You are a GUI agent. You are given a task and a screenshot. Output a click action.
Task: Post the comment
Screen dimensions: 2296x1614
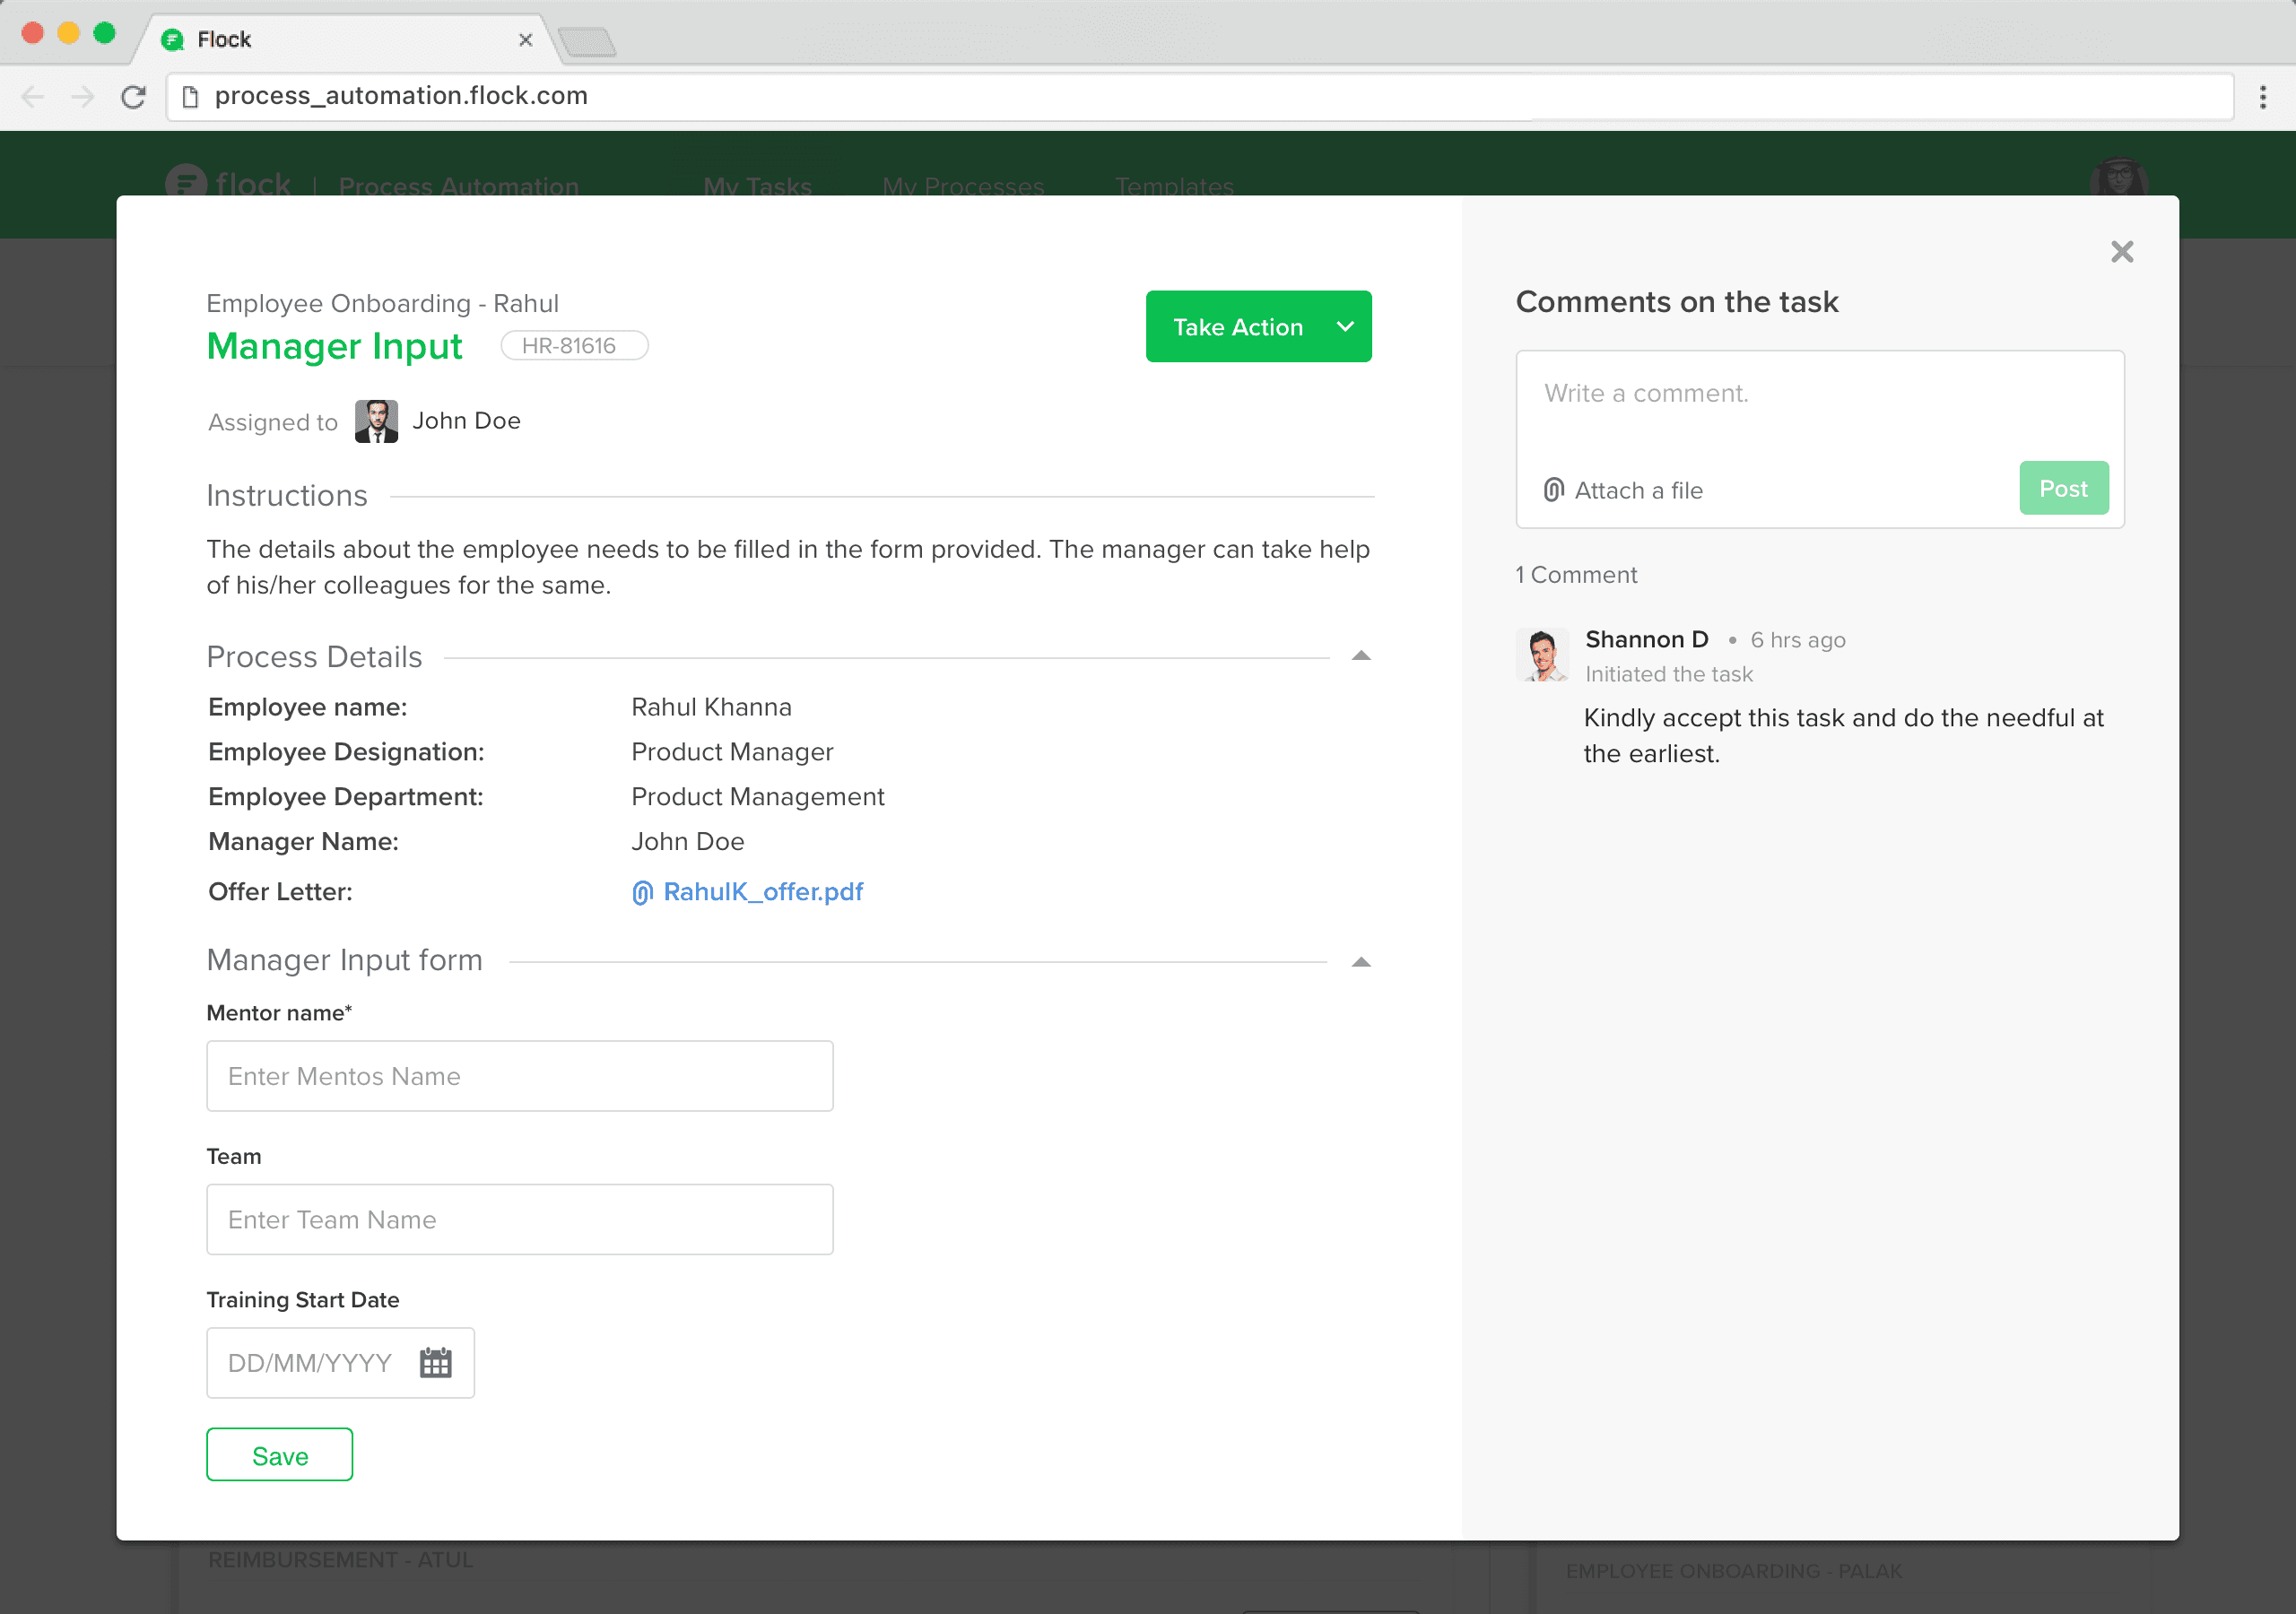(x=2063, y=488)
